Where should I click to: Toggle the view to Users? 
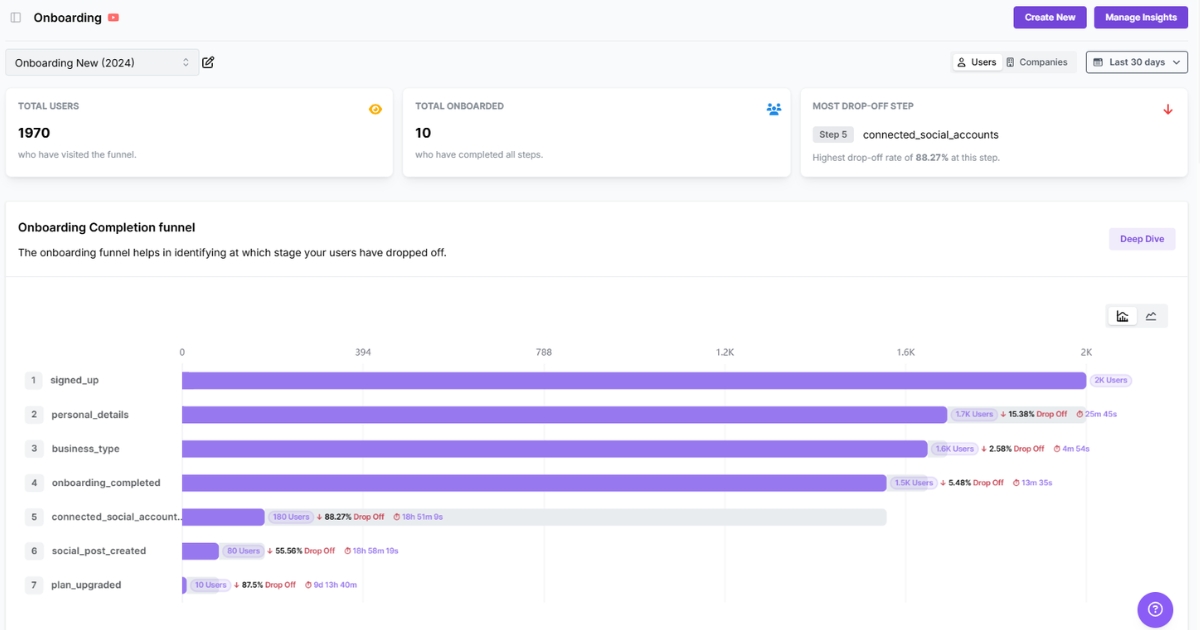[x=975, y=61]
